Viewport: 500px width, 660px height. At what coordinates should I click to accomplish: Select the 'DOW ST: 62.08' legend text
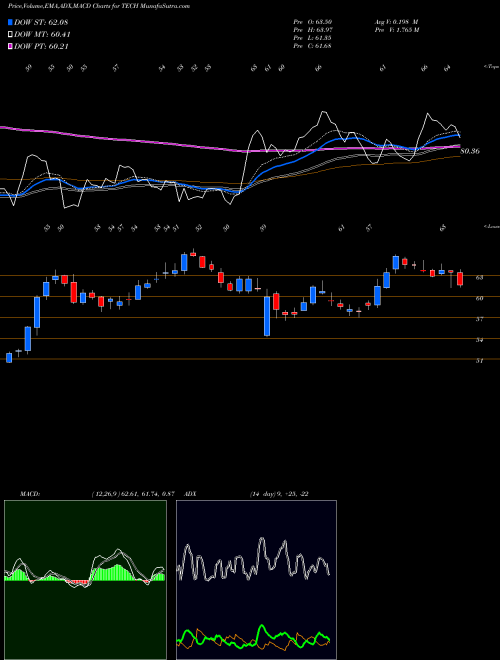click(x=41, y=22)
